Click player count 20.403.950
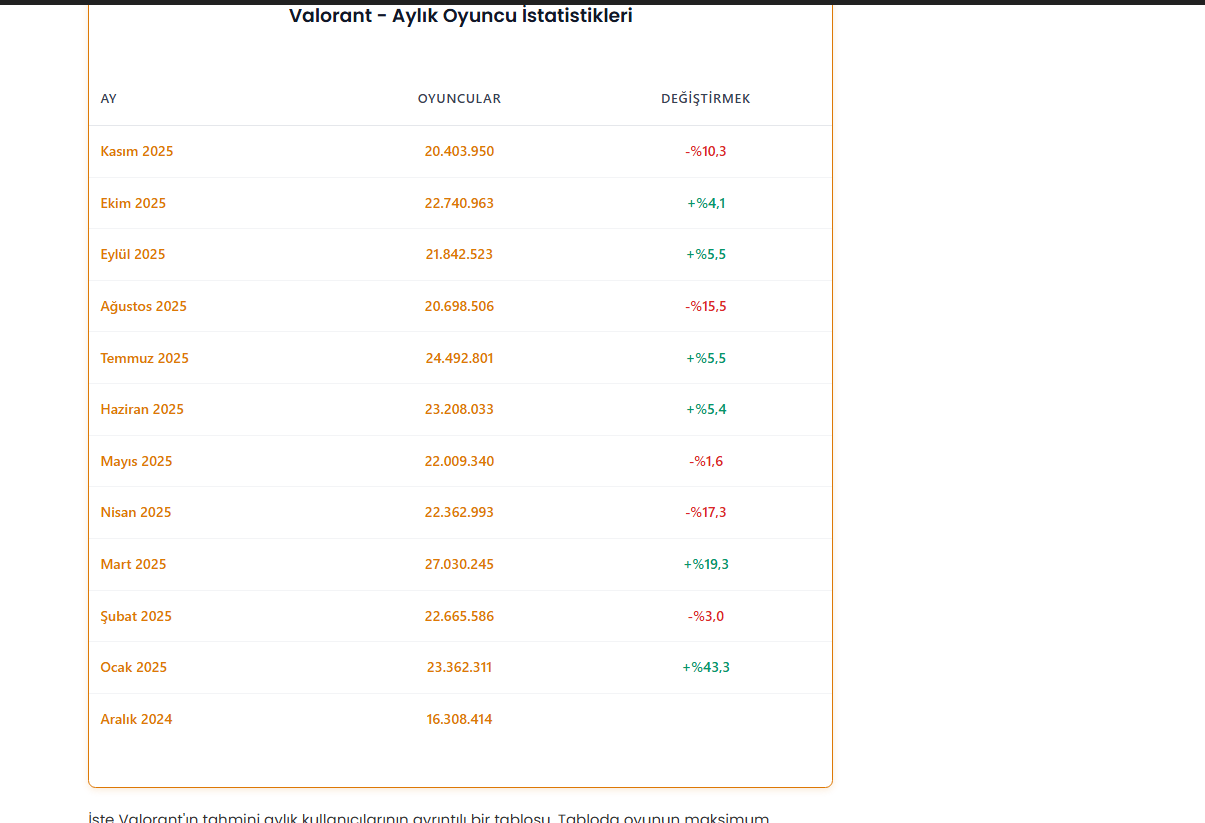The width and height of the screenshot is (1205, 823). pos(459,151)
